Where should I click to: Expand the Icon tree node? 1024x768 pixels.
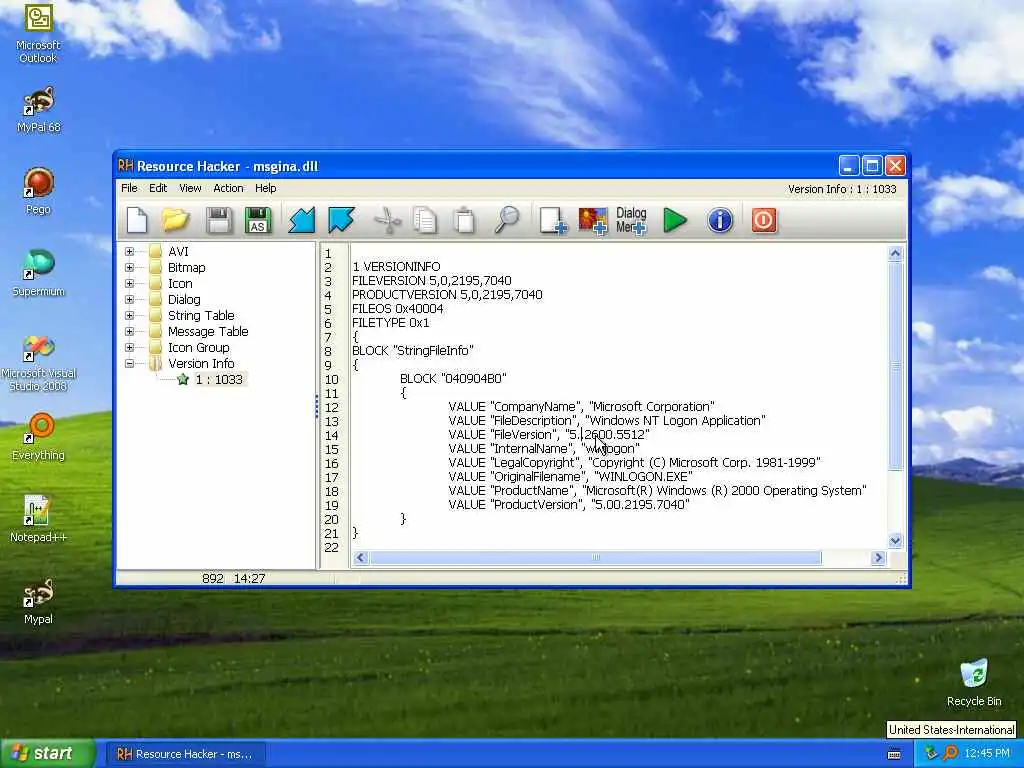(129, 283)
